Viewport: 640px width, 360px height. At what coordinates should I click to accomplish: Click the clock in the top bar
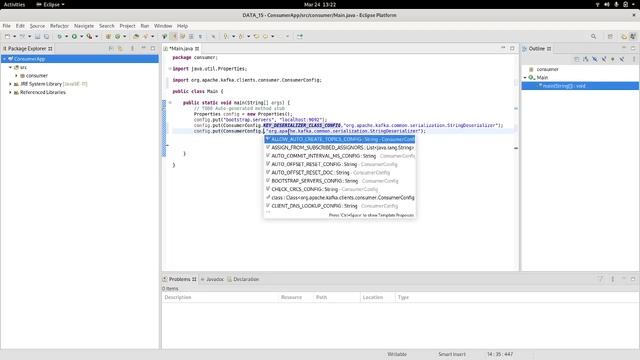(320, 4)
